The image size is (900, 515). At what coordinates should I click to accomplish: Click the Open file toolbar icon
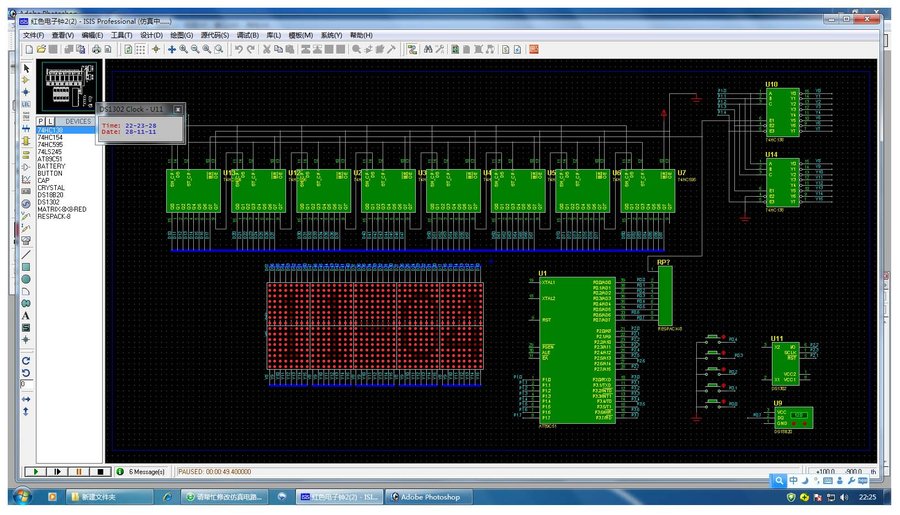pos(41,49)
